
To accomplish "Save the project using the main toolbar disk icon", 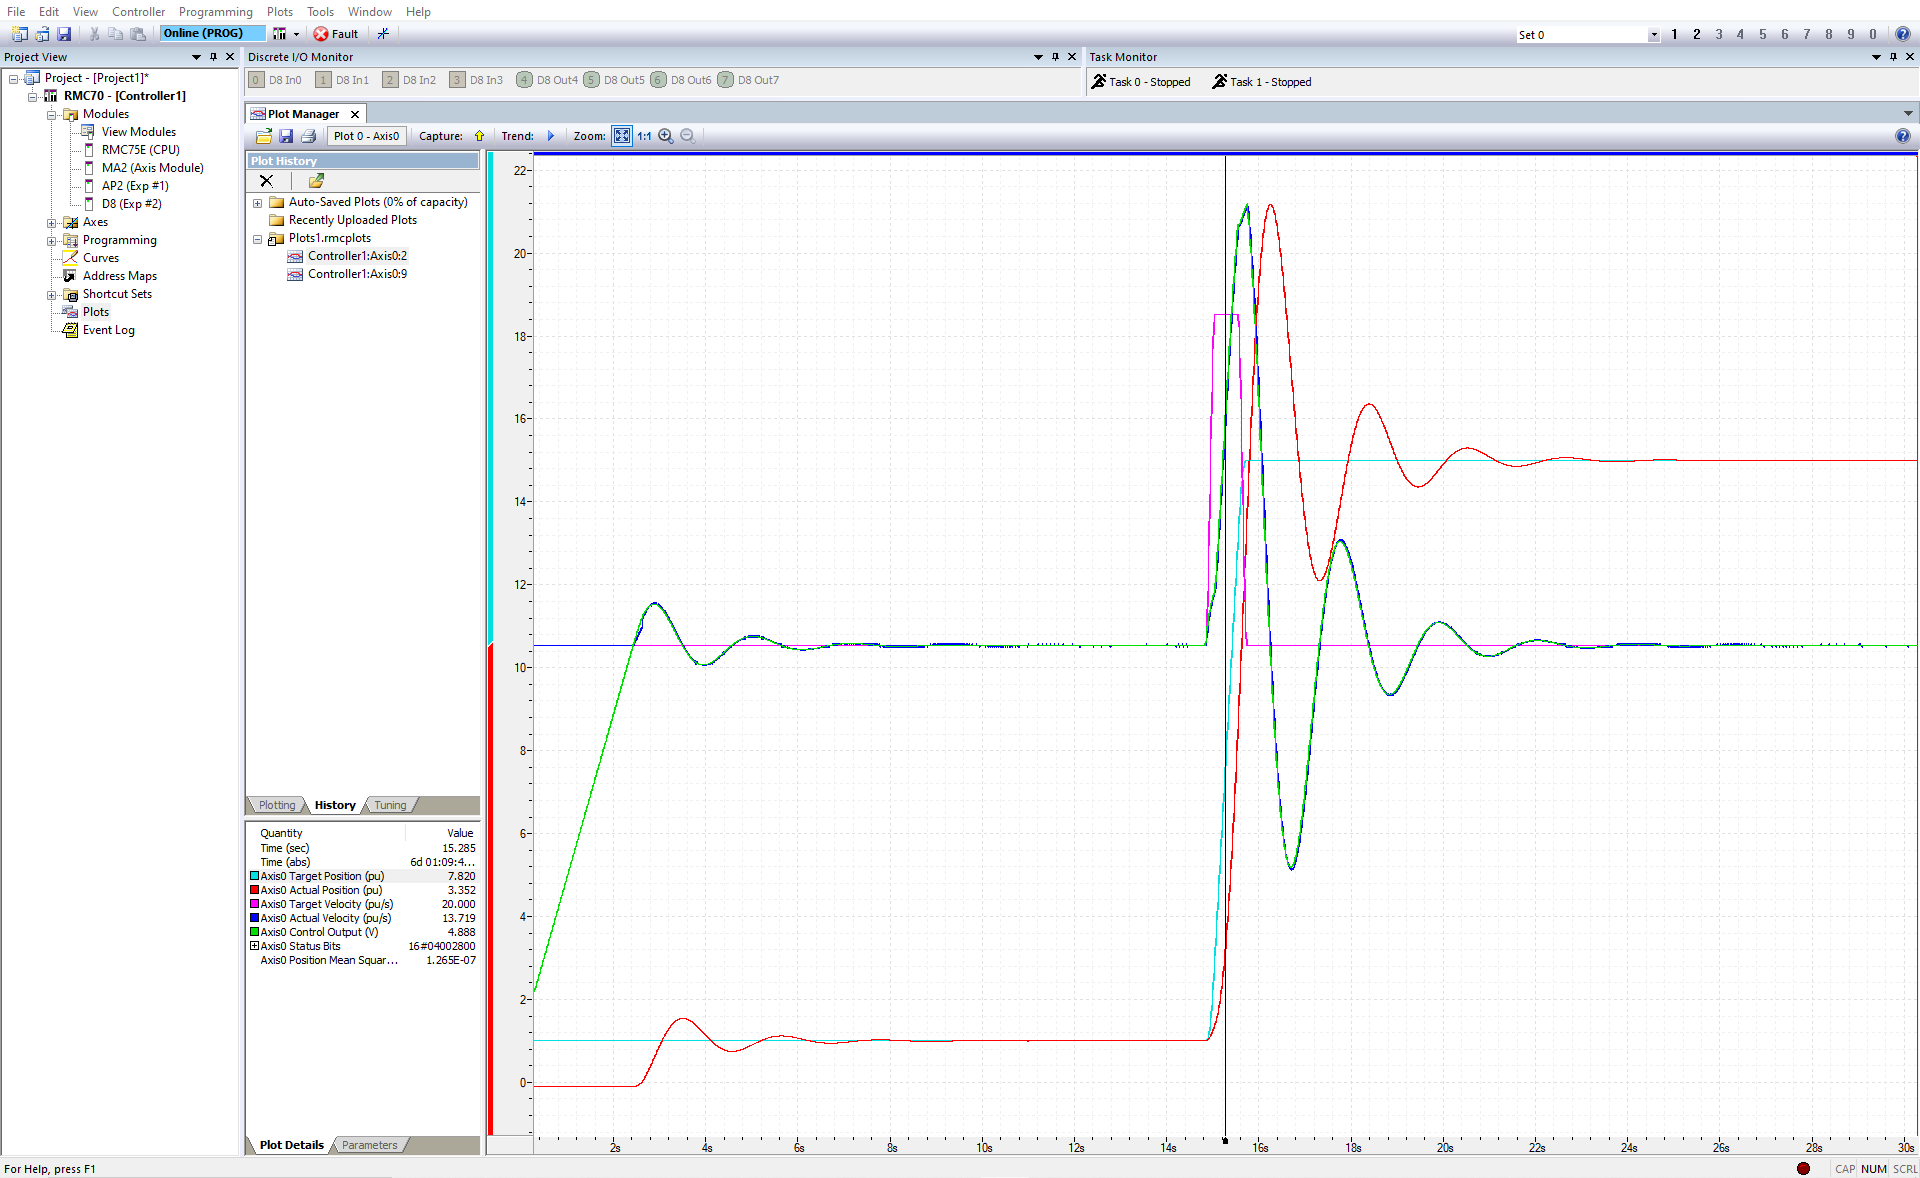I will [x=64, y=34].
